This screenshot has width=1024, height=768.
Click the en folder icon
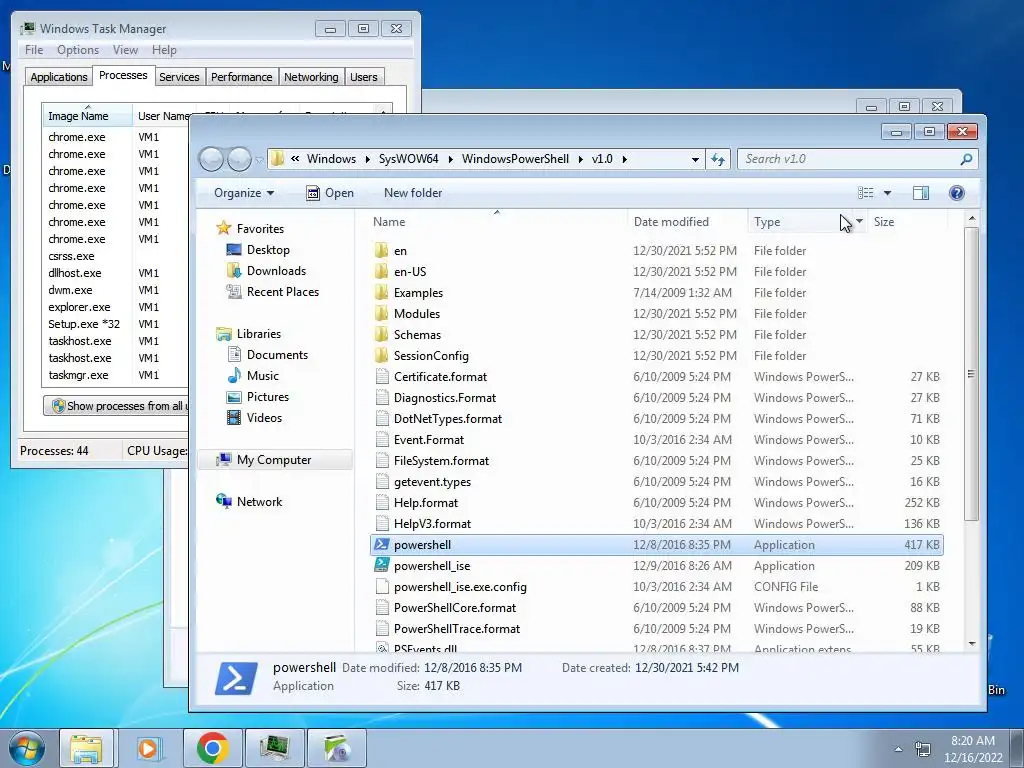pos(382,251)
